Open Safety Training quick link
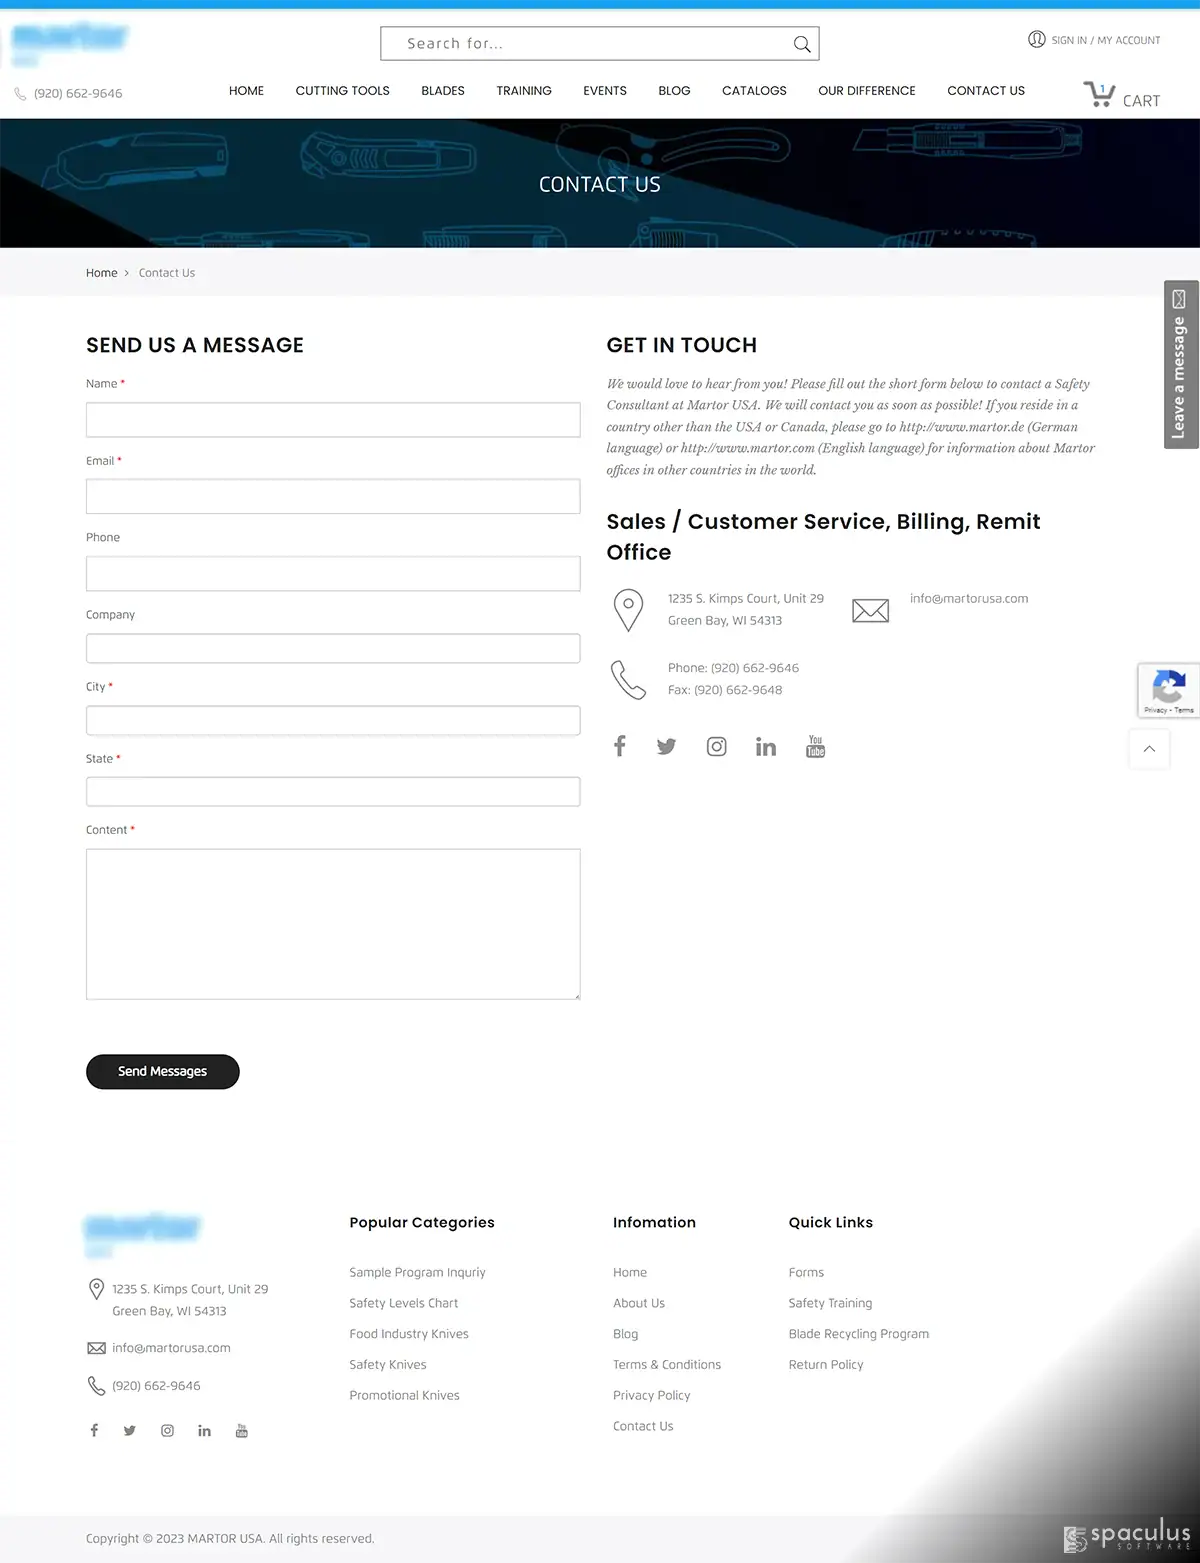Screen dimensions: 1200x1563 [x=830, y=1304]
